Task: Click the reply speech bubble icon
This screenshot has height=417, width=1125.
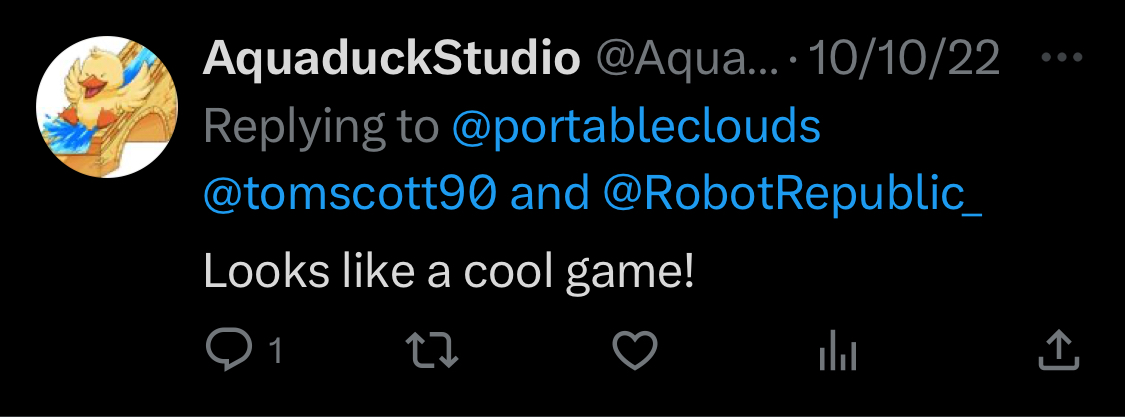Action: tap(231, 349)
